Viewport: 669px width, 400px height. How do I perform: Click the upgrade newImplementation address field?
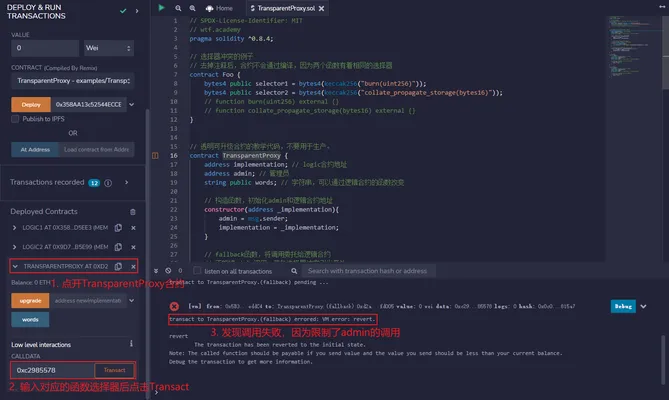click(88, 301)
